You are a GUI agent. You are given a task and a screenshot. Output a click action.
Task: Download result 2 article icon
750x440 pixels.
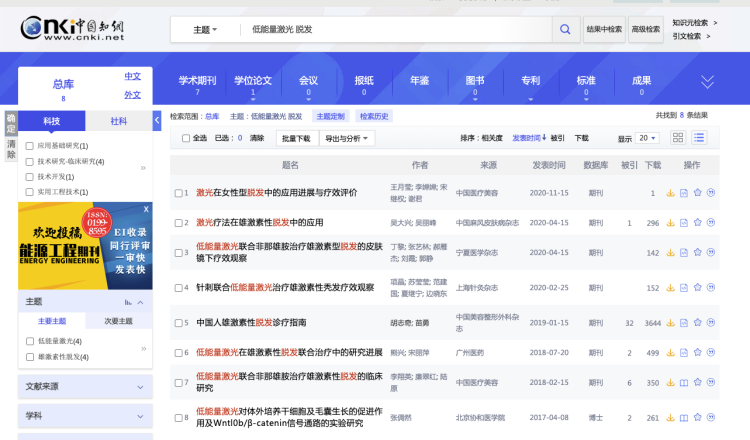tap(670, 222)
